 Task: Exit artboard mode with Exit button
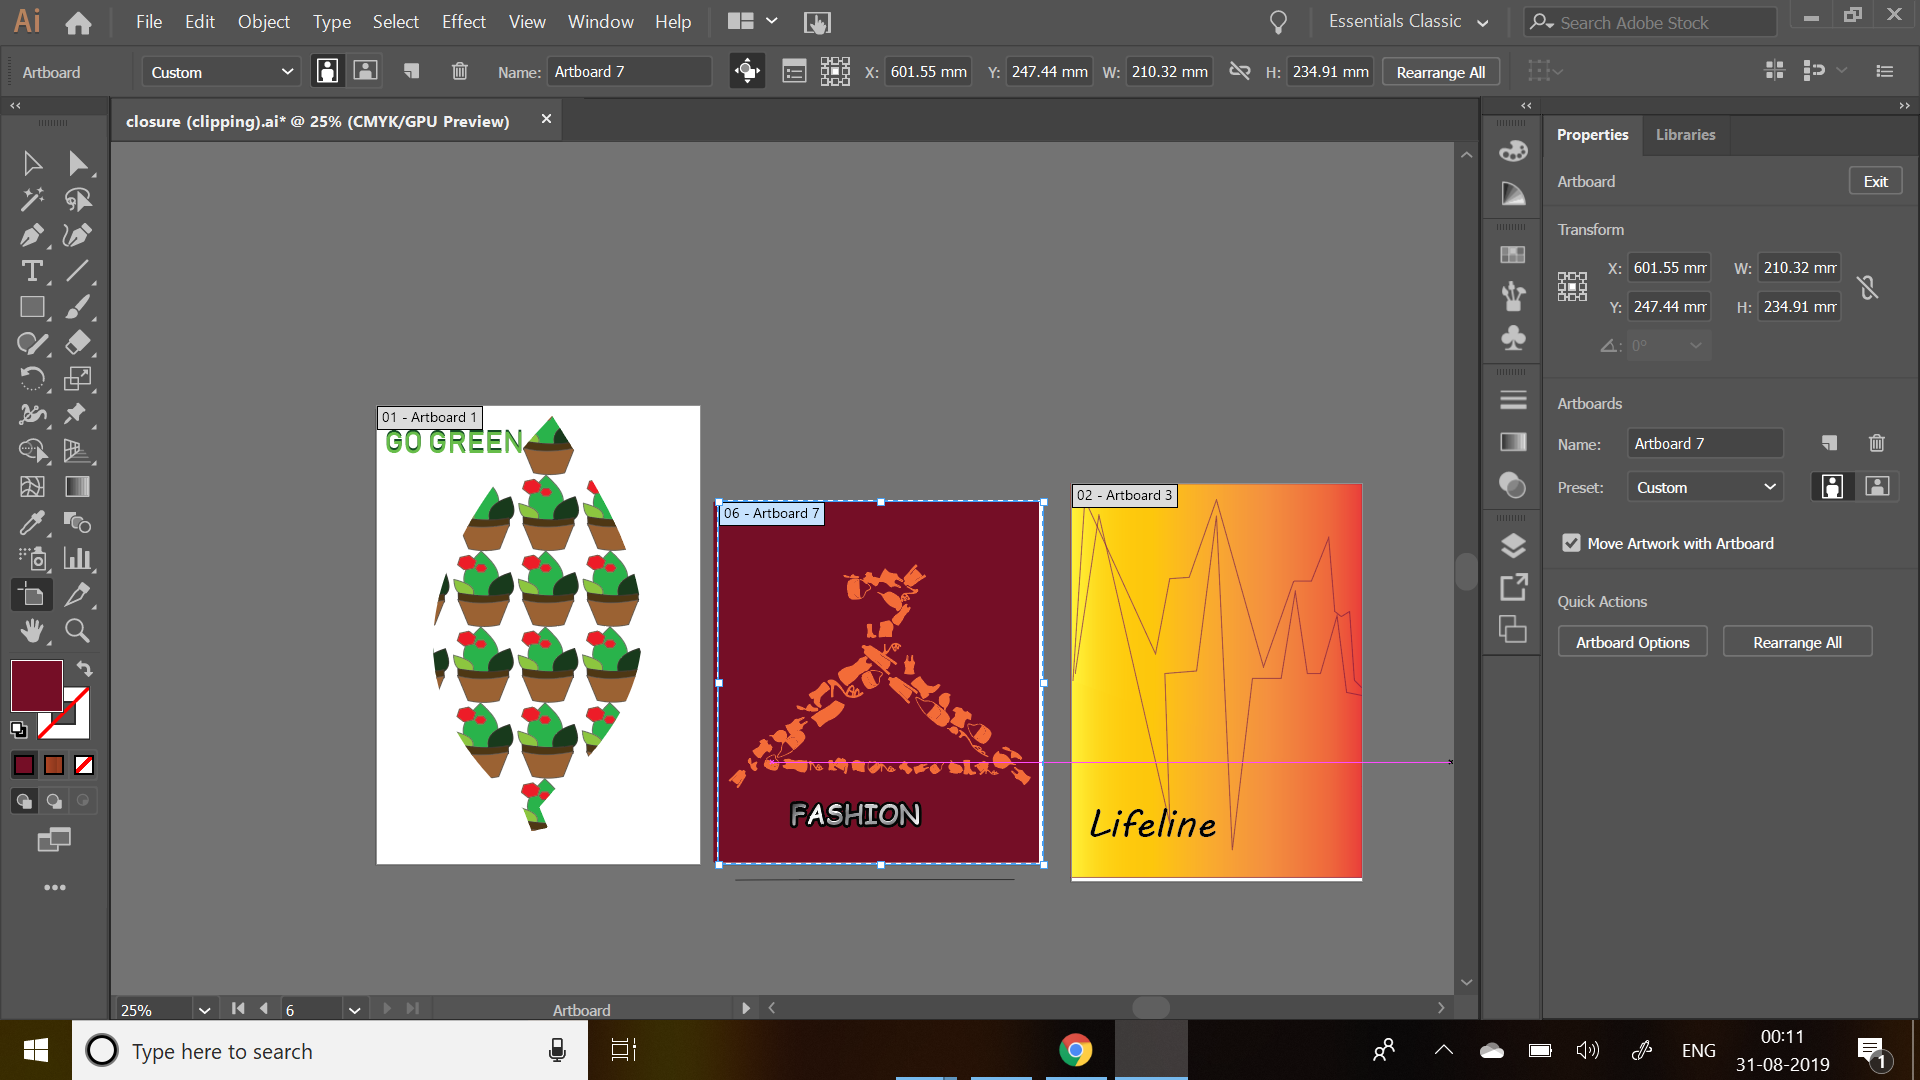1875,181
